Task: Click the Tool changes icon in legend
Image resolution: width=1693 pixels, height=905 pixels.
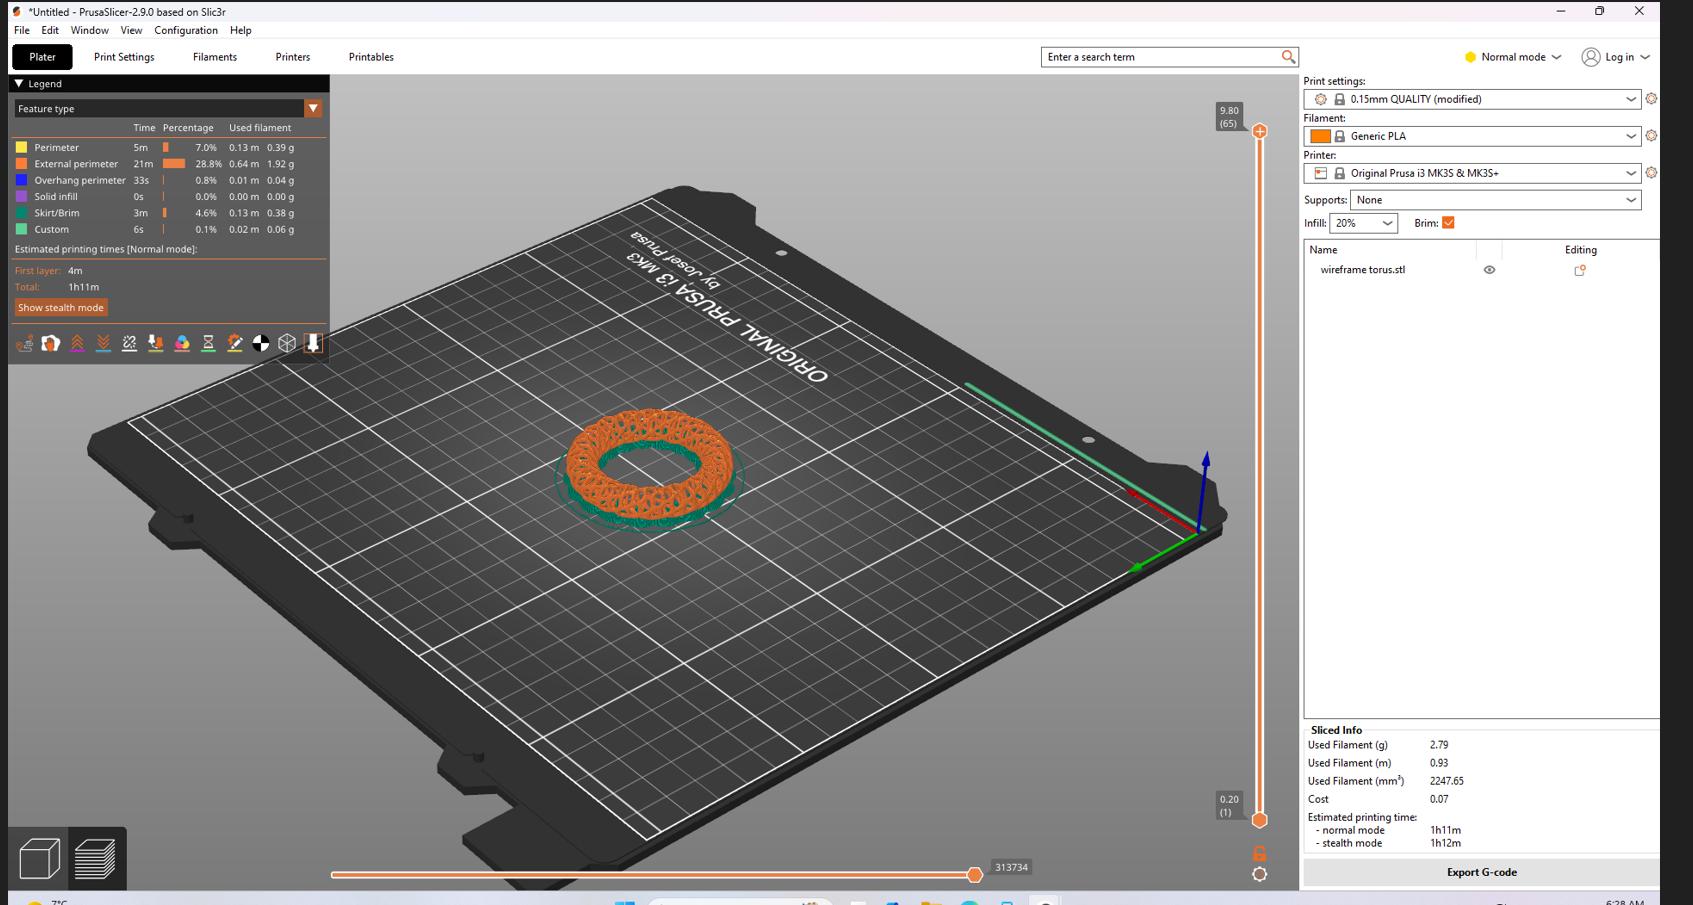Action: pos(155,343)
